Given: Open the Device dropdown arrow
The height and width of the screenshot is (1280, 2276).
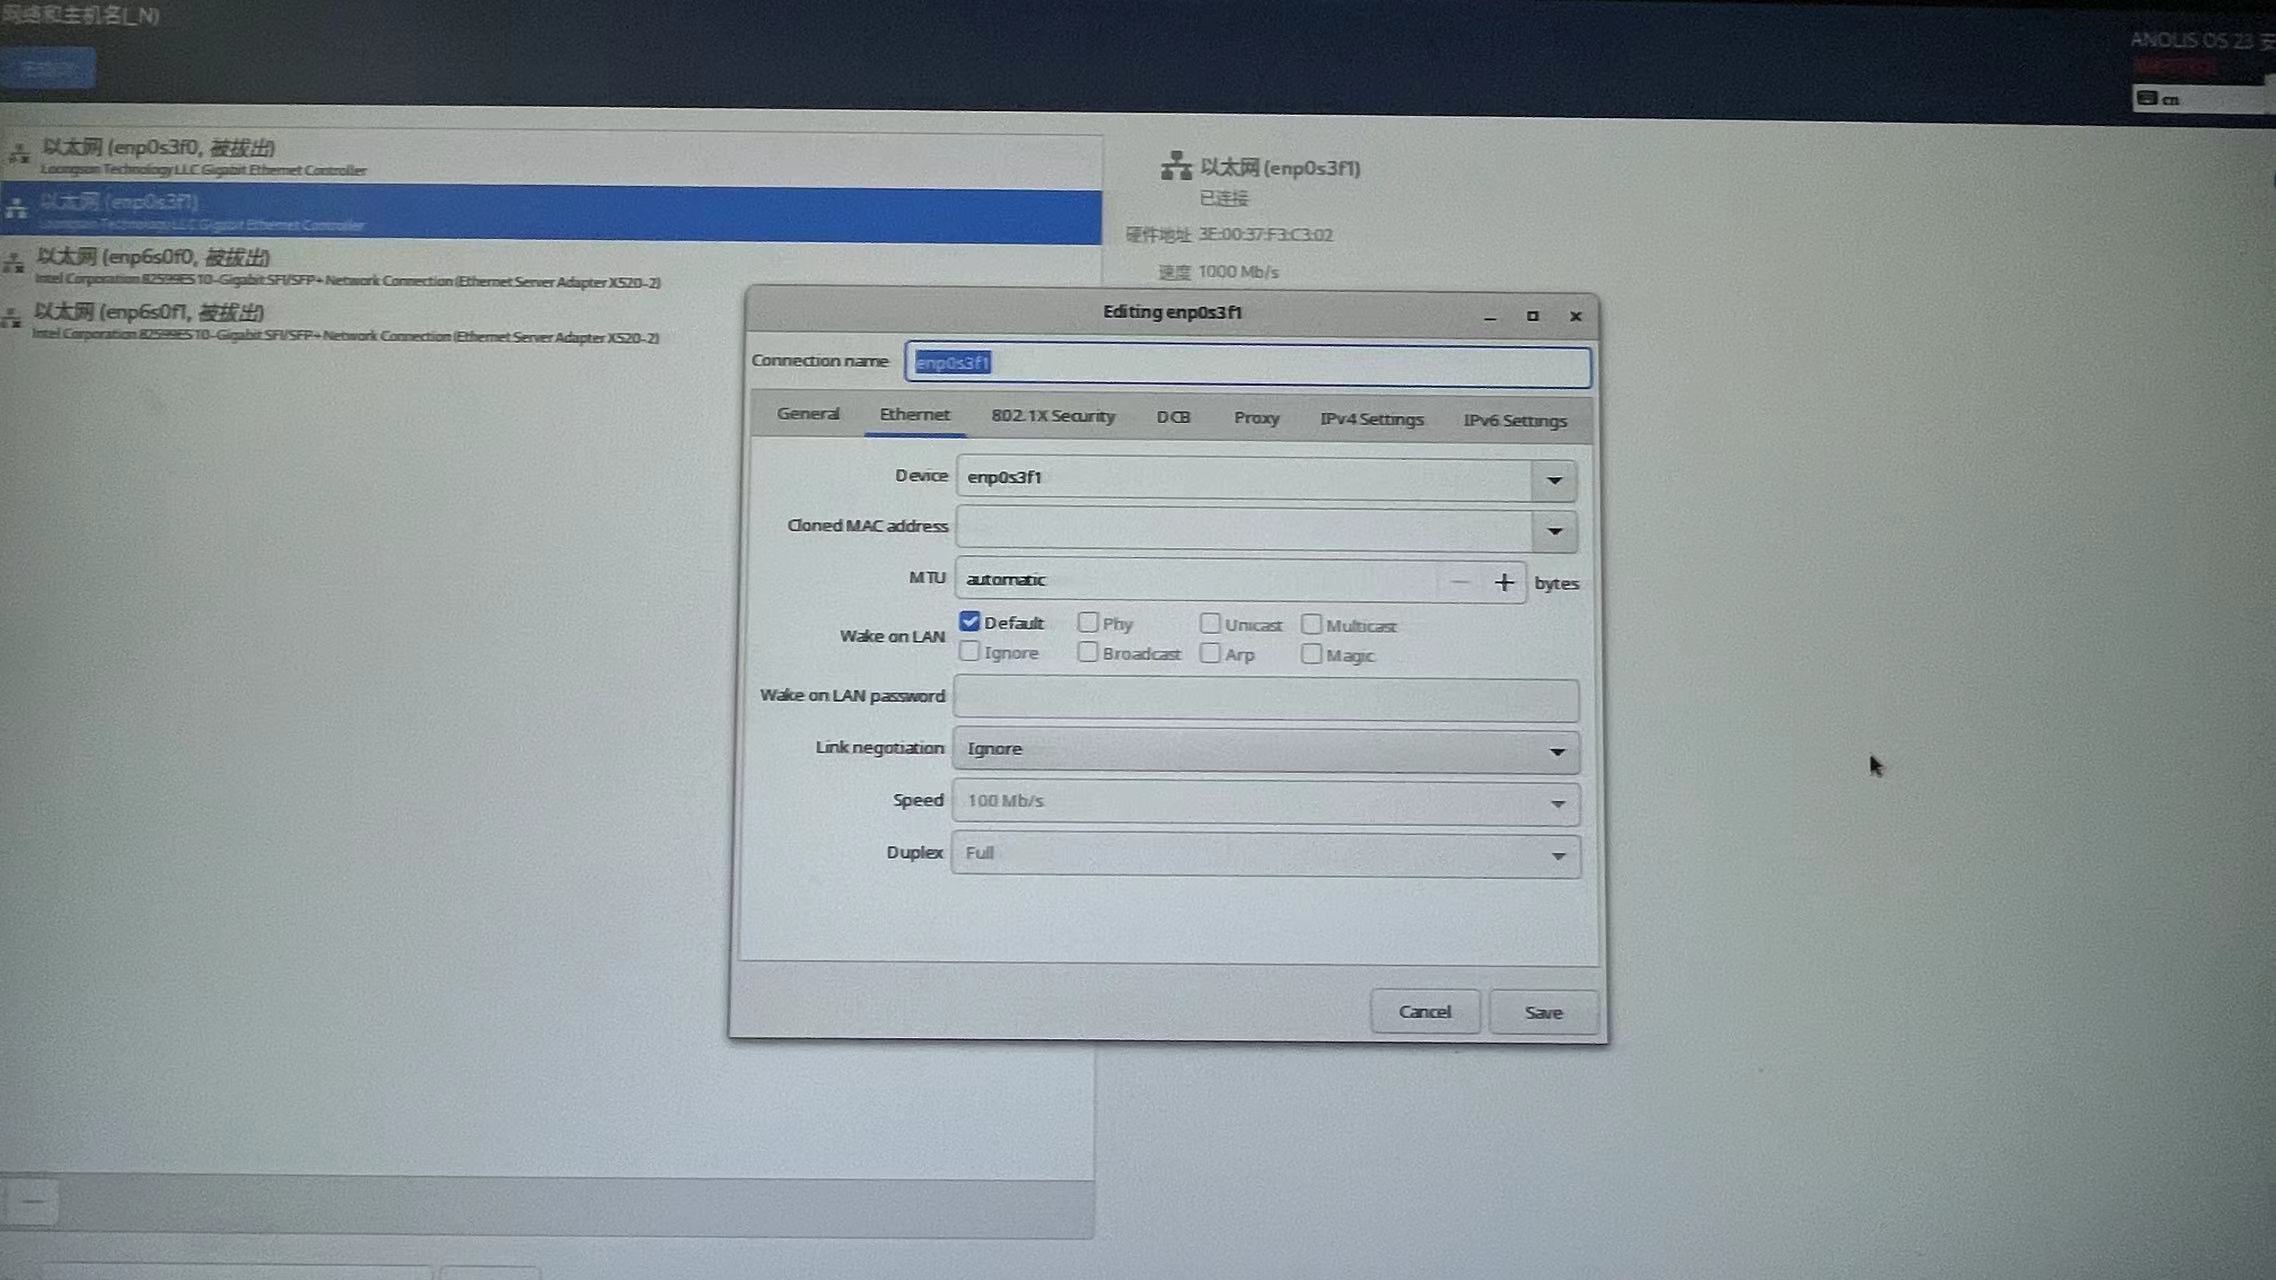Looking at the screenshot, I should pyautogui.click(x=1554, y=480).
